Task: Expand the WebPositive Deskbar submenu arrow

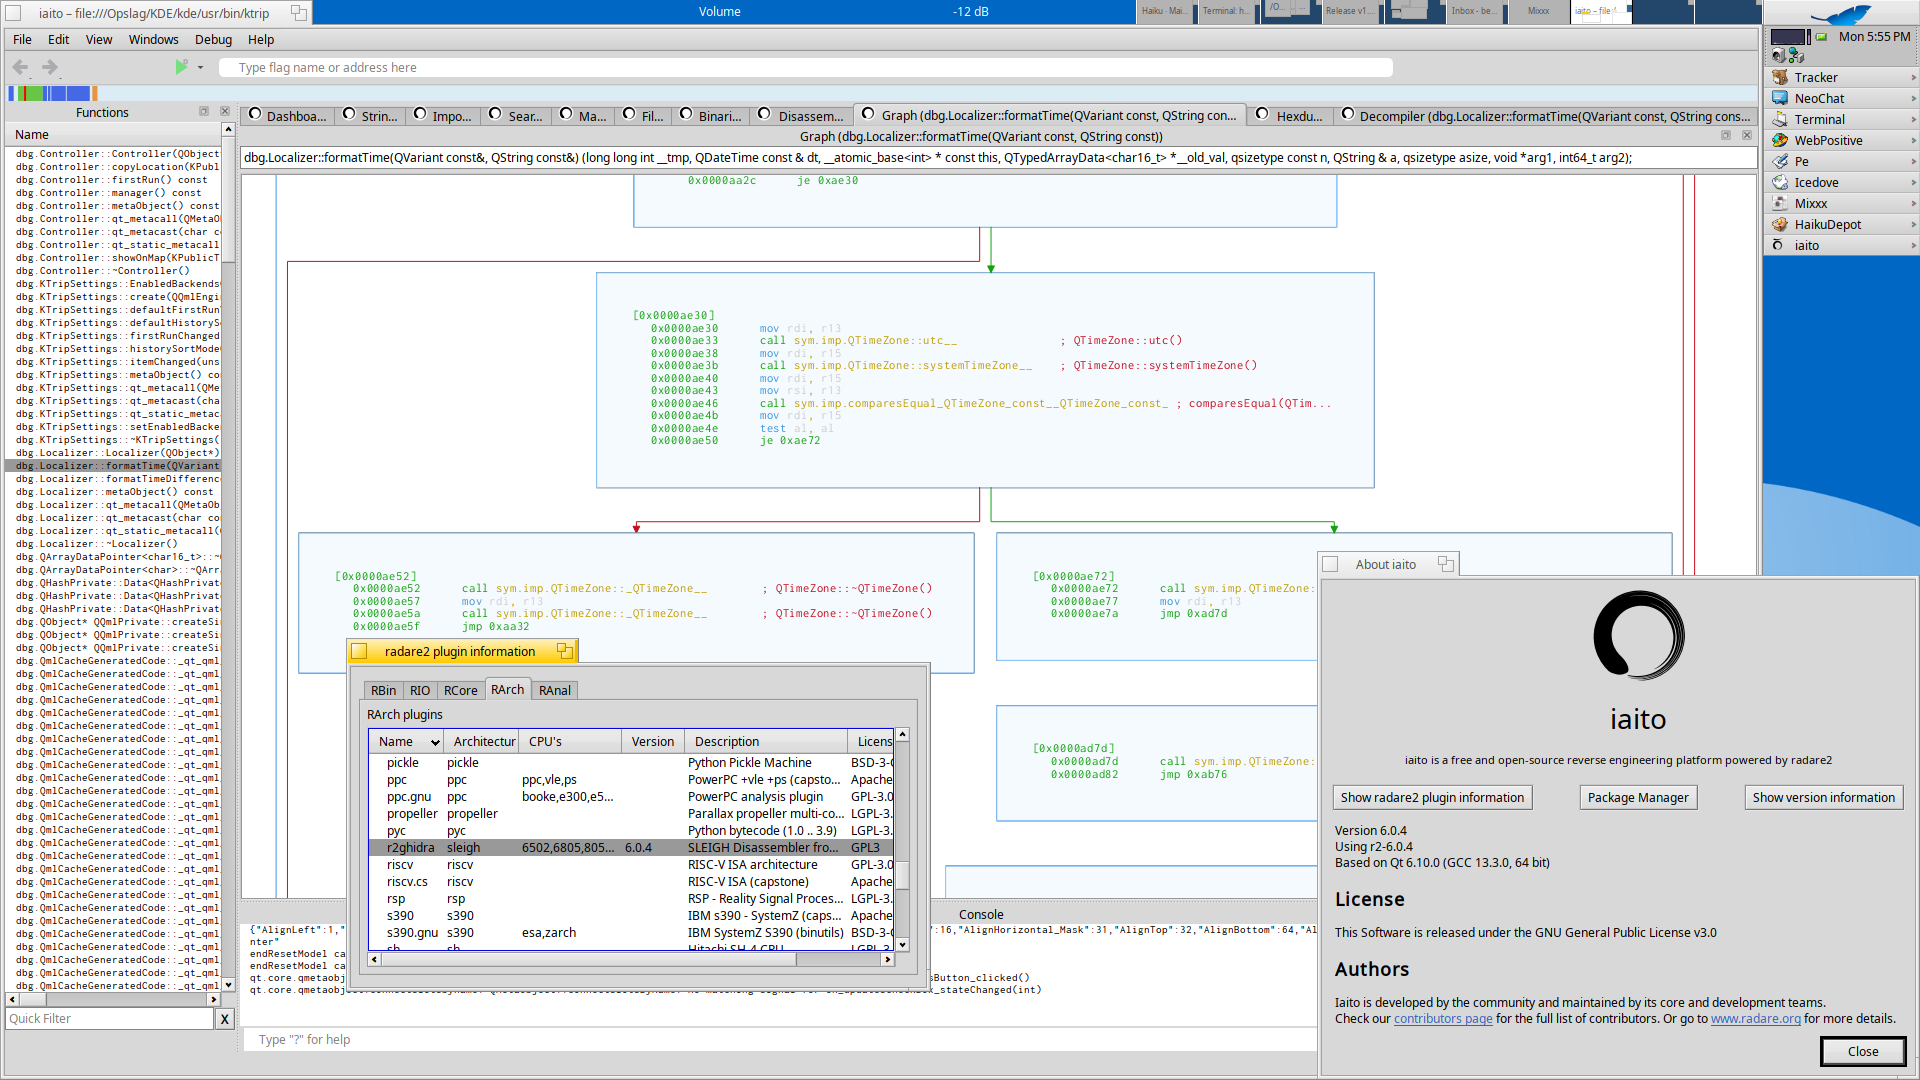Action: (1913, 140)
